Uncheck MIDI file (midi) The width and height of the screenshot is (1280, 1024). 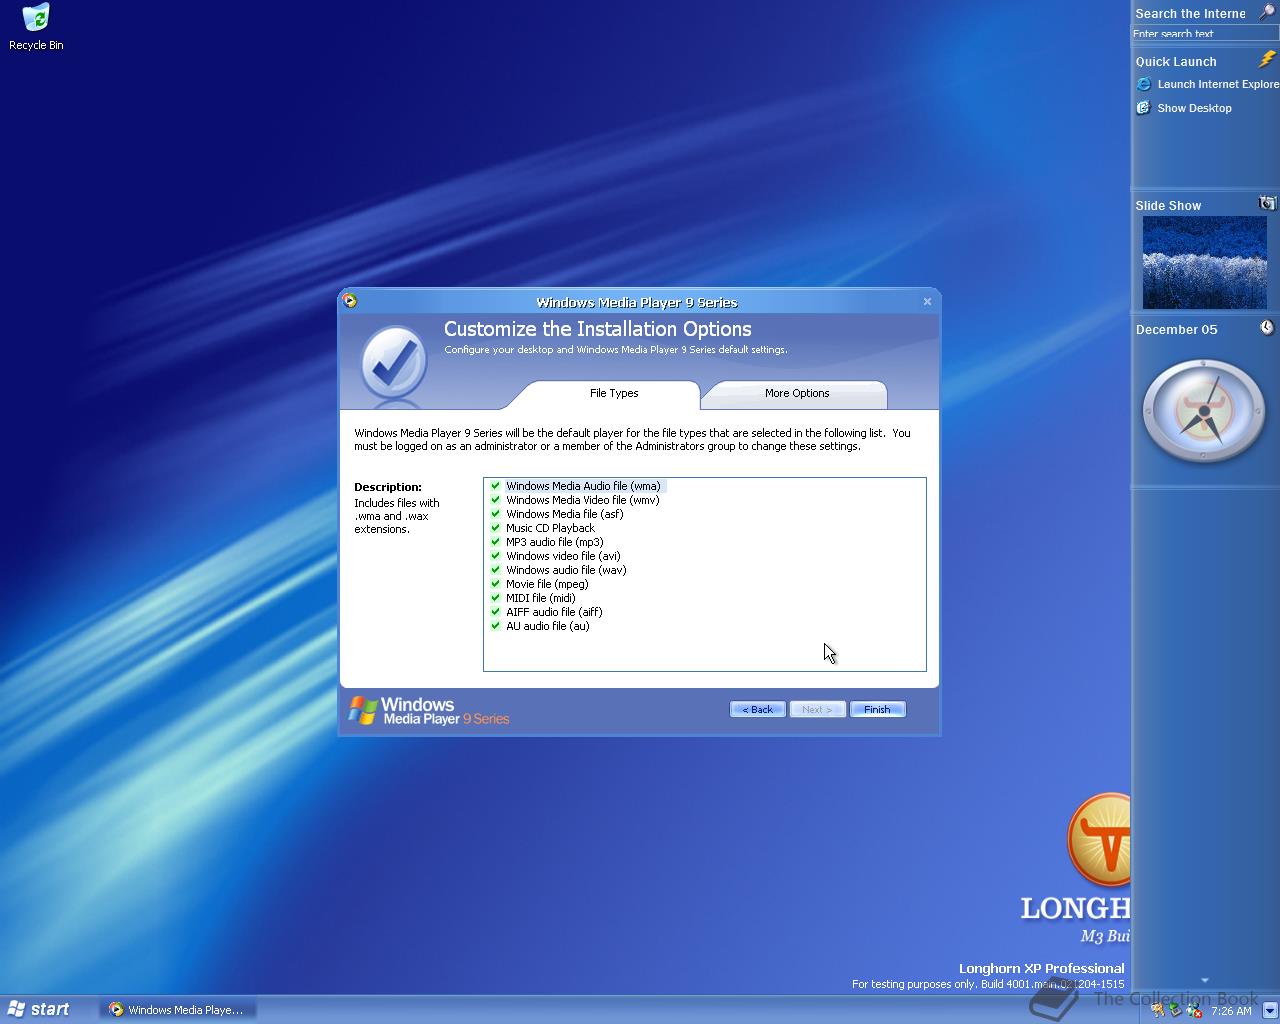click(x=495, y=598)
